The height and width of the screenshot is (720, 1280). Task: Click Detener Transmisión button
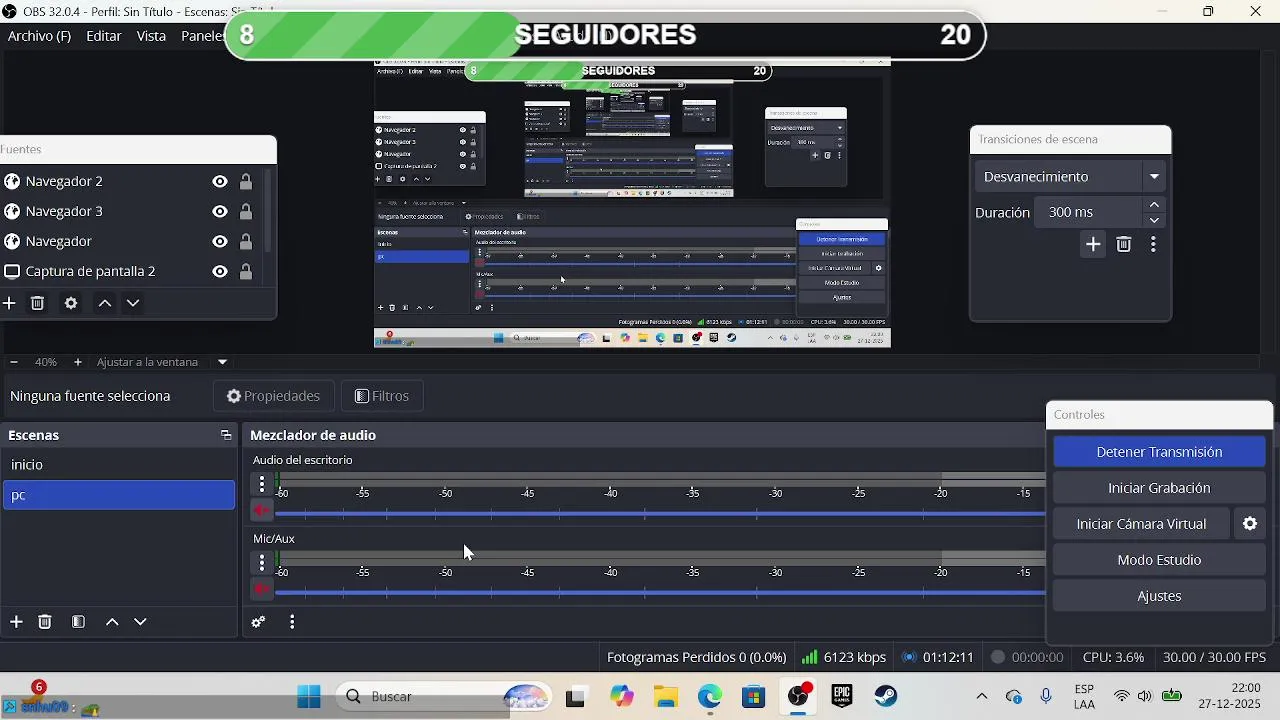(x=1159, y=452)
